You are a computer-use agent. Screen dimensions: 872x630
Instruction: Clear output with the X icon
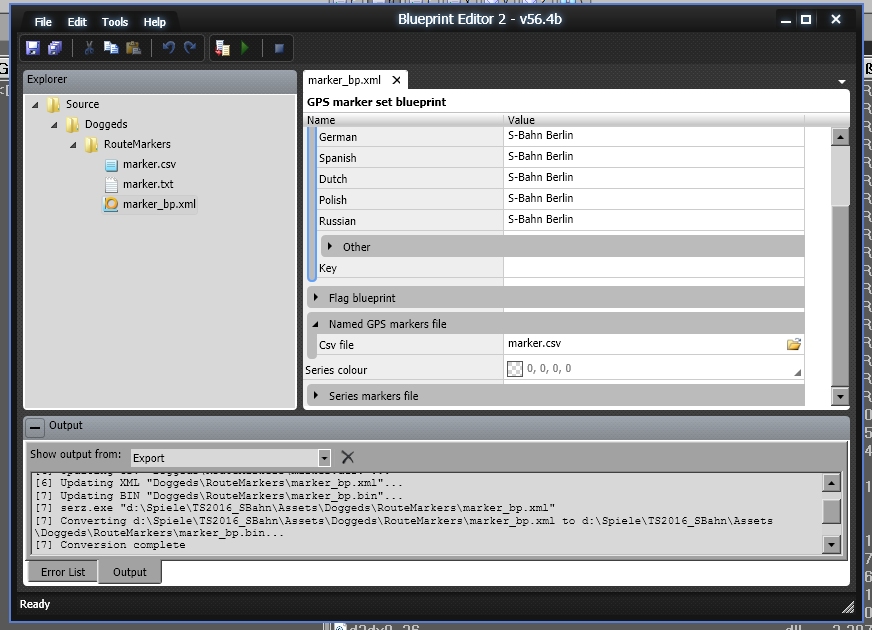[348, 457]
